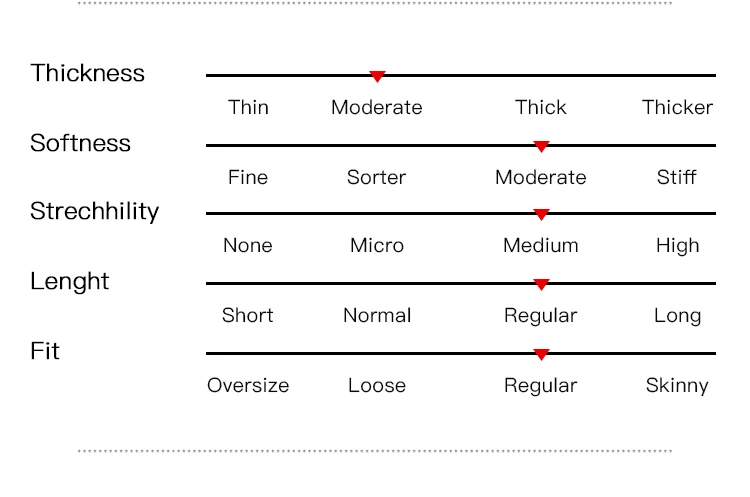Viewport: 750px width, 497px height.
Task: Select the Thicker thickness label
Action: [677, 107]
